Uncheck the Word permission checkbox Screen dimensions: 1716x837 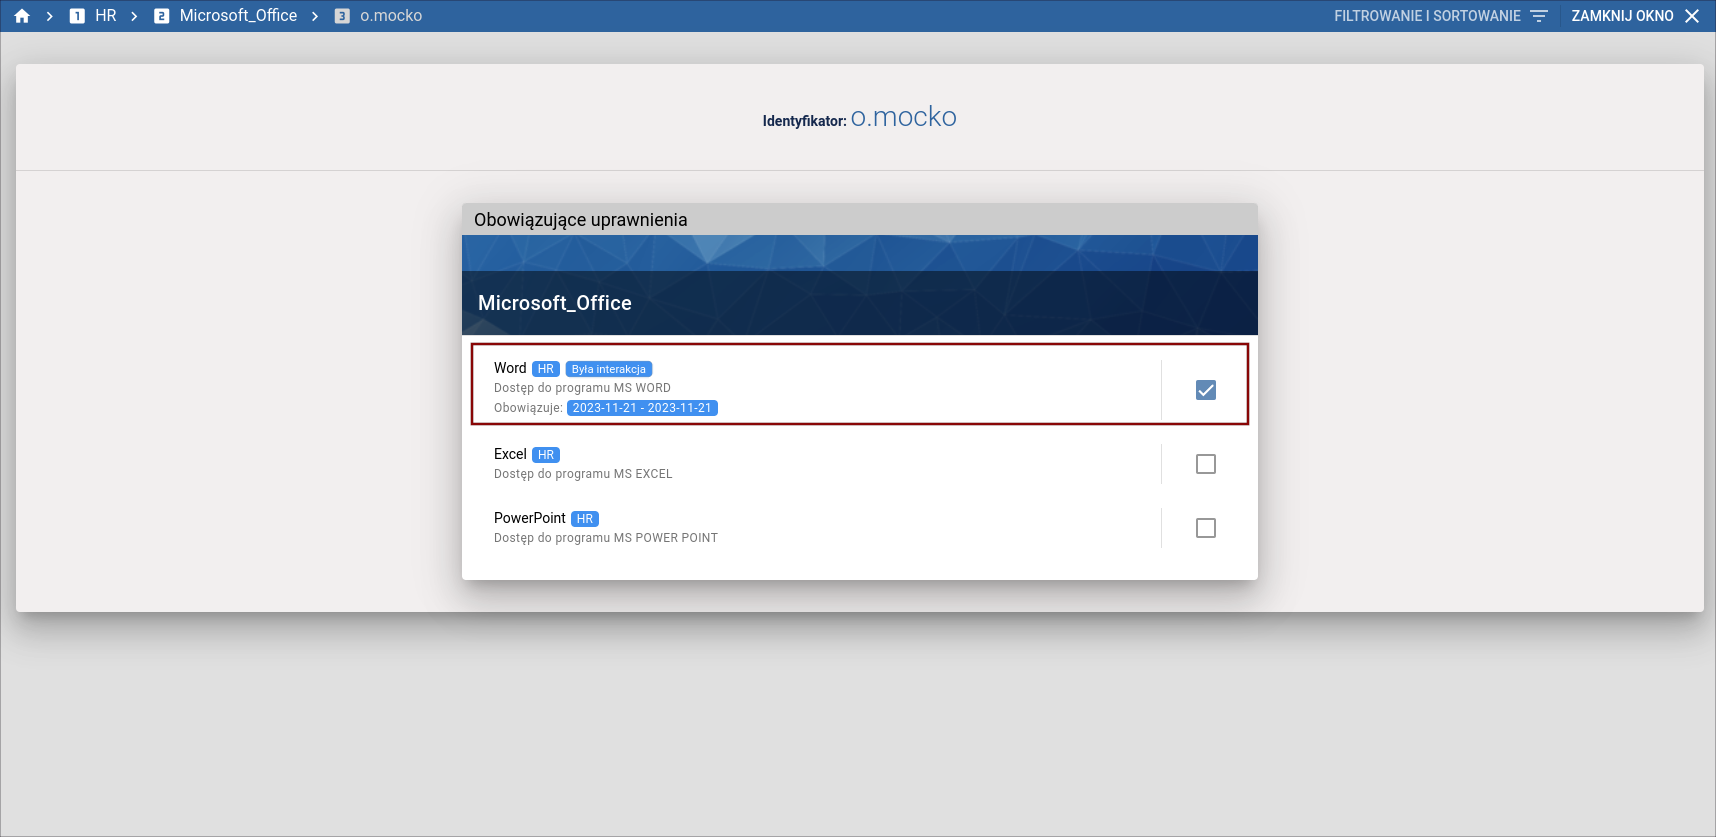(1206, 390)
